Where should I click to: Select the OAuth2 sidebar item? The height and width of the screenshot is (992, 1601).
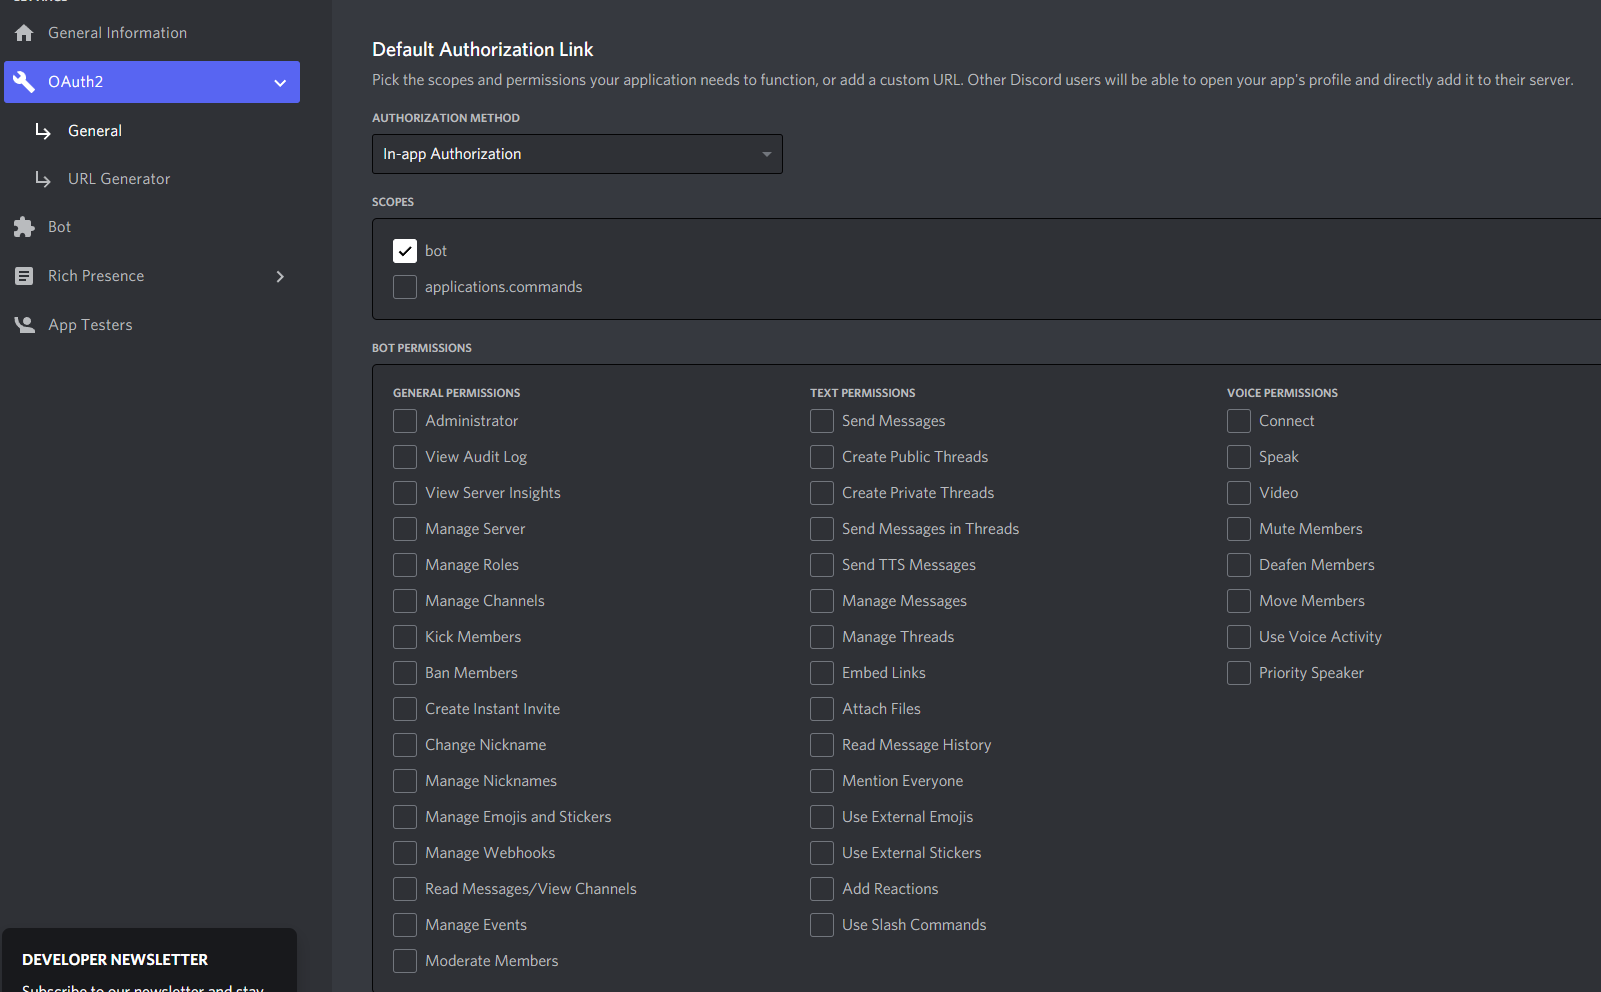[x=152, y=82]
